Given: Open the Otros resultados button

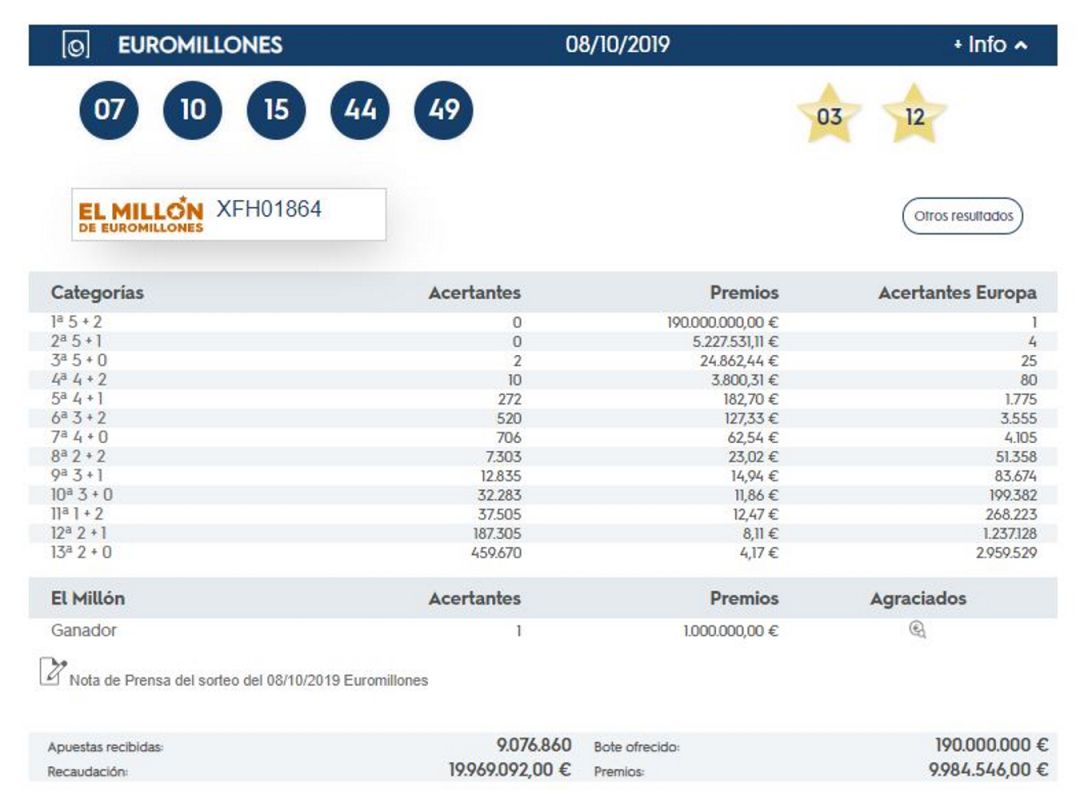Looking at the screenshot, I should [962, 216].
